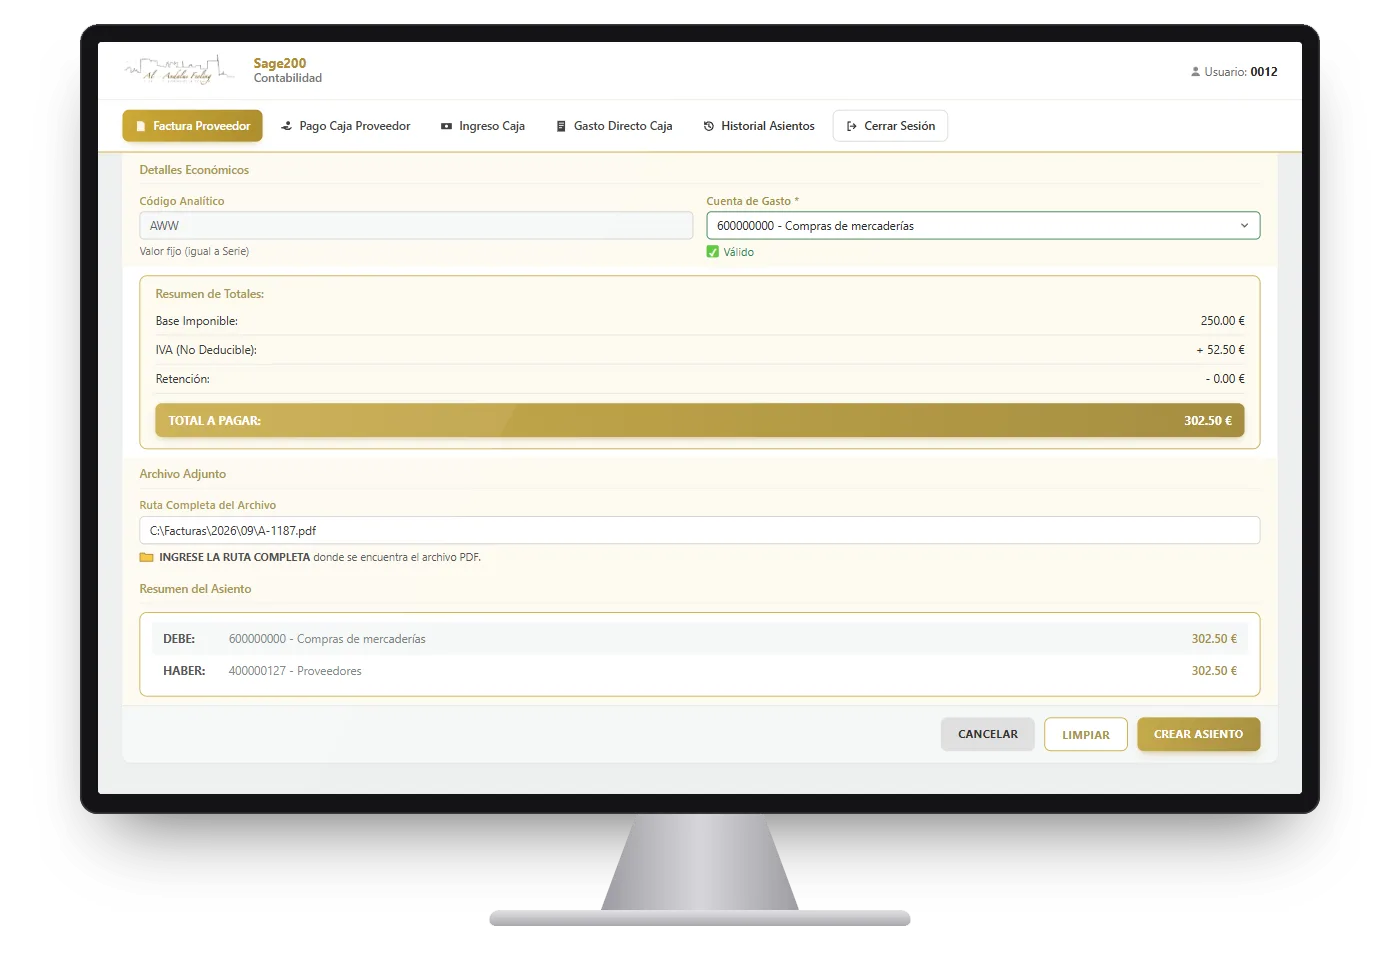The image size is (1400, 960).
Task: Click the INGRESE LA RUTA COMPLETA hint text
Action: (320, 558)
